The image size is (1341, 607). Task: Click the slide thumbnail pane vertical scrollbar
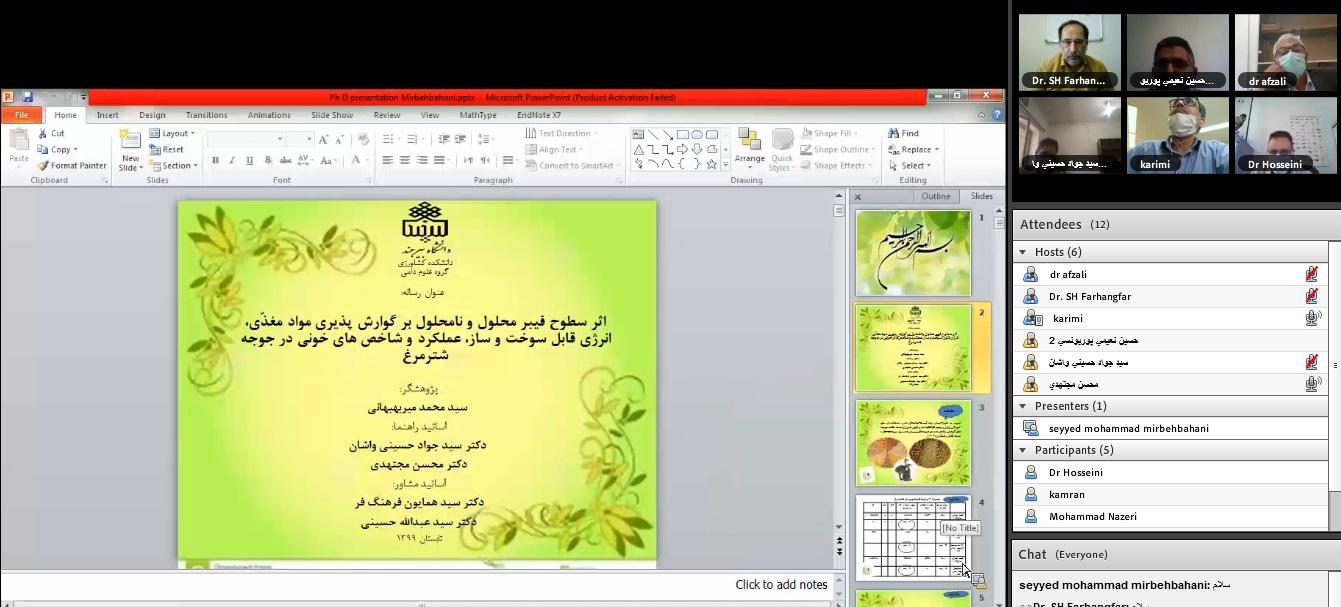(x=999, y=400)
